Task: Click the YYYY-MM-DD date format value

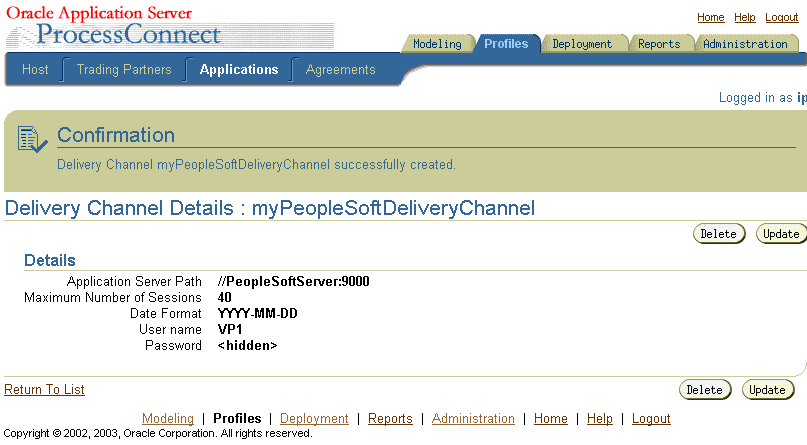Action: pyautogui.click(x=257, y=313)
